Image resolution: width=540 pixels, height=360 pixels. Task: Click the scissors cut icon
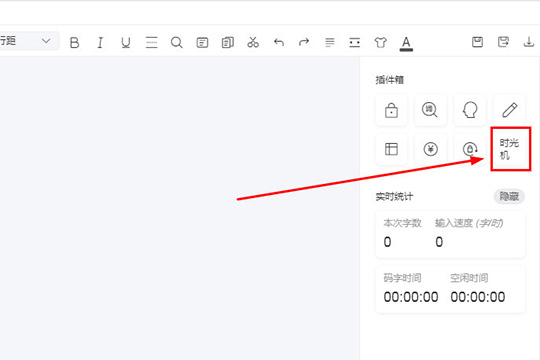(253, 42)
